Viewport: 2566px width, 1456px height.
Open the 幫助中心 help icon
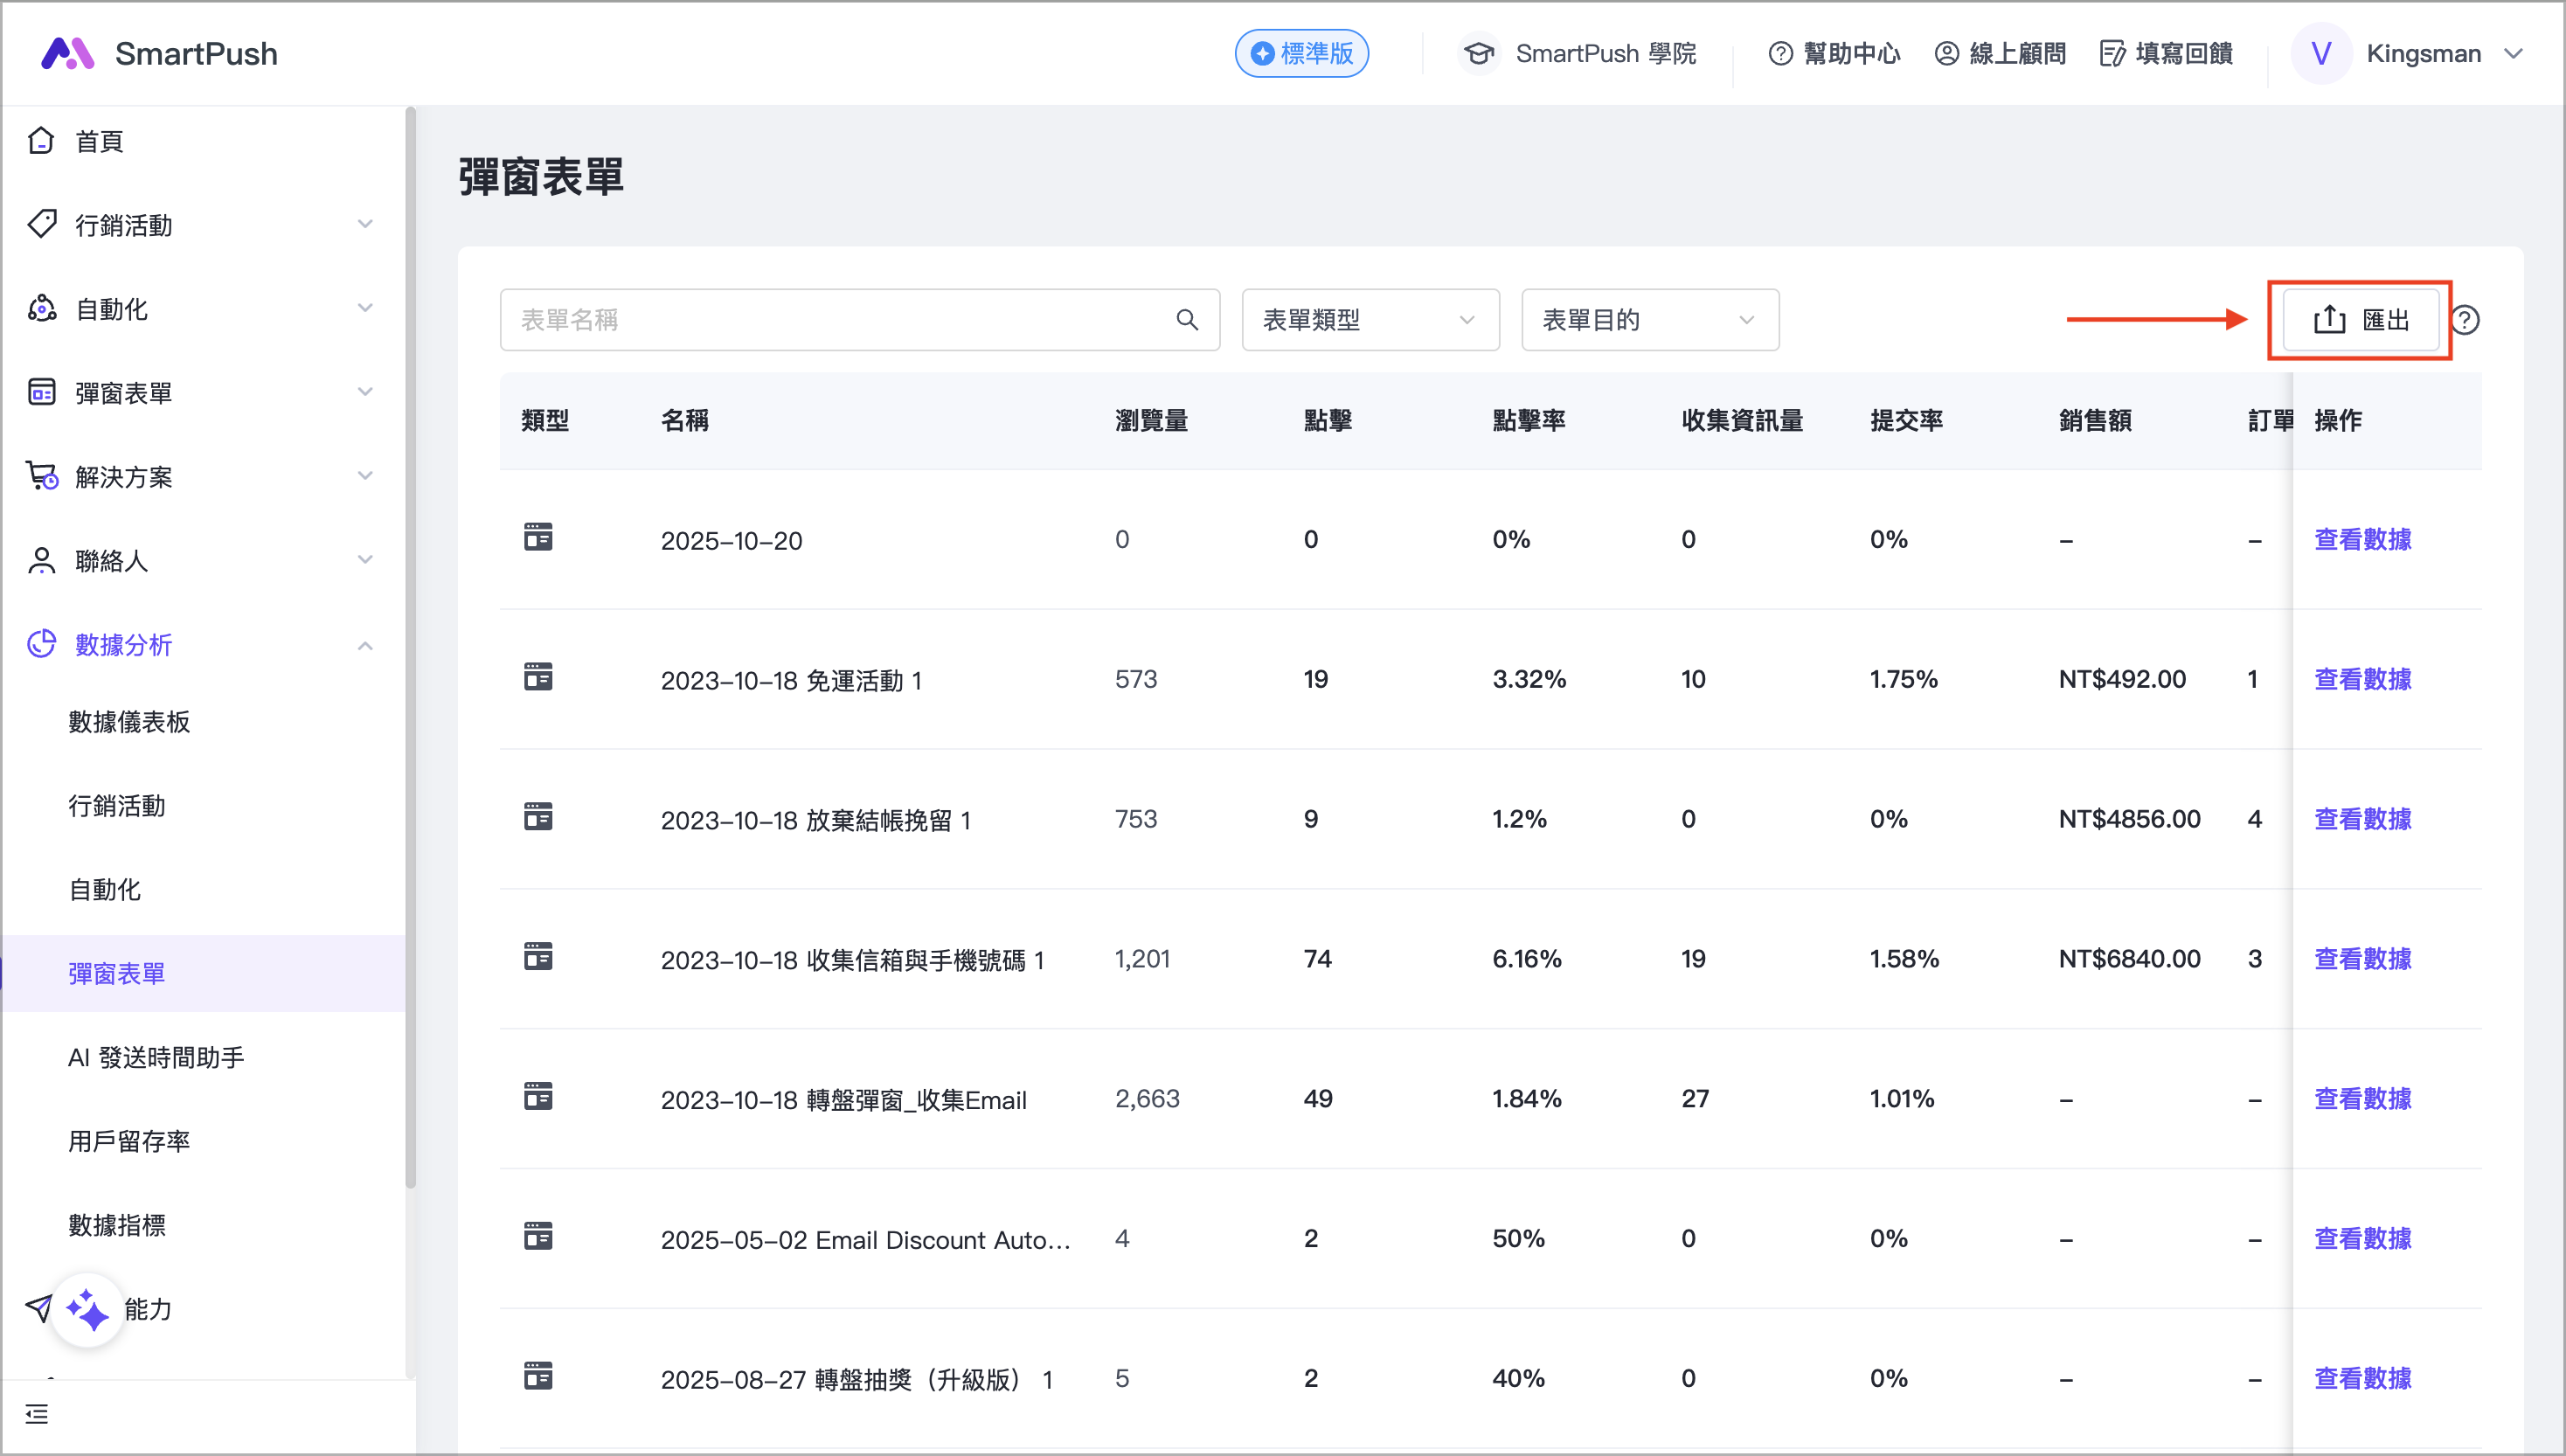(x=1781, y=53)
